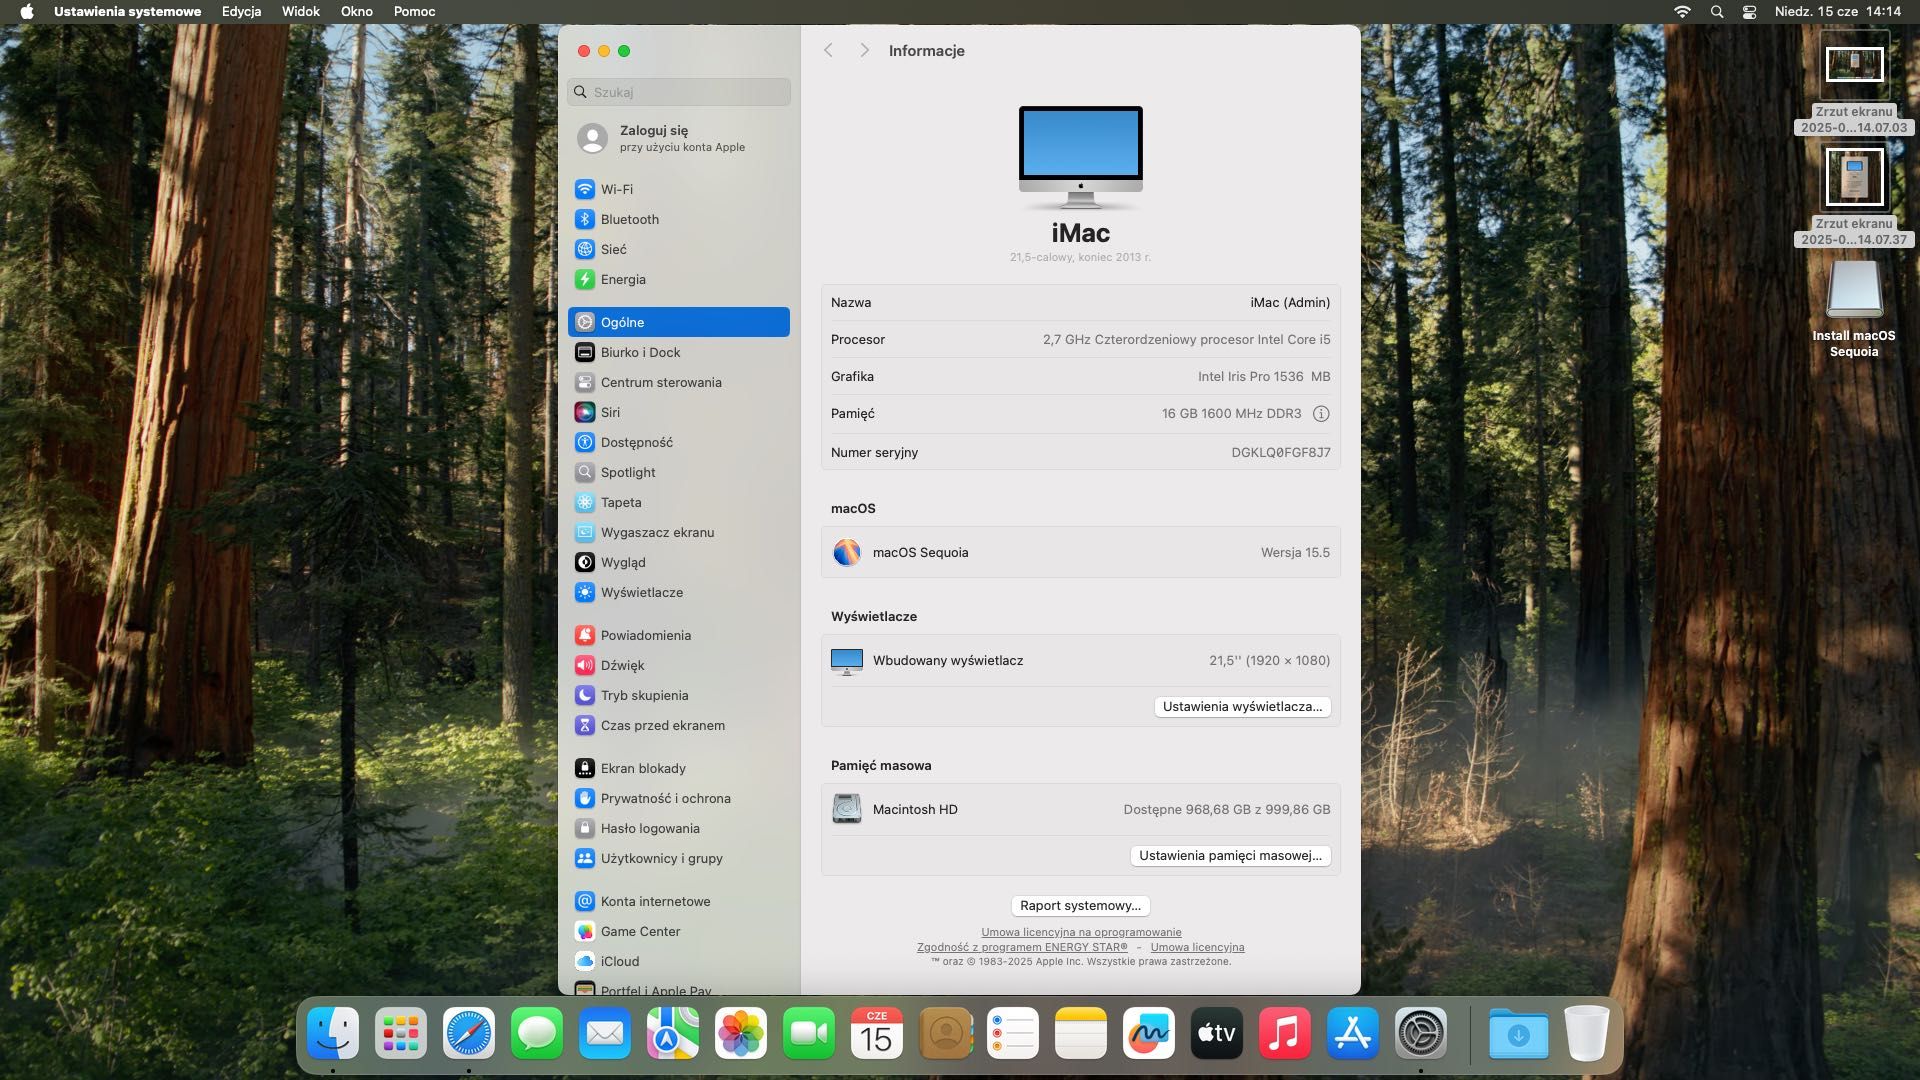Open Control Center in menu bar
Image resolution: width=1920 pixels, height=1080 pixels.
(x=1749, y=11)
